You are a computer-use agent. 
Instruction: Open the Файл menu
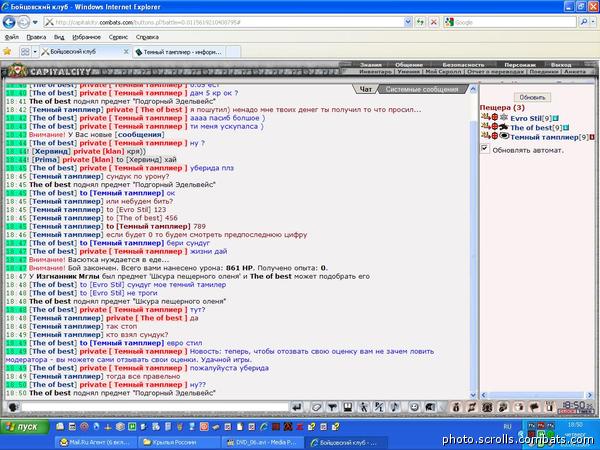[x=11, y=37]
